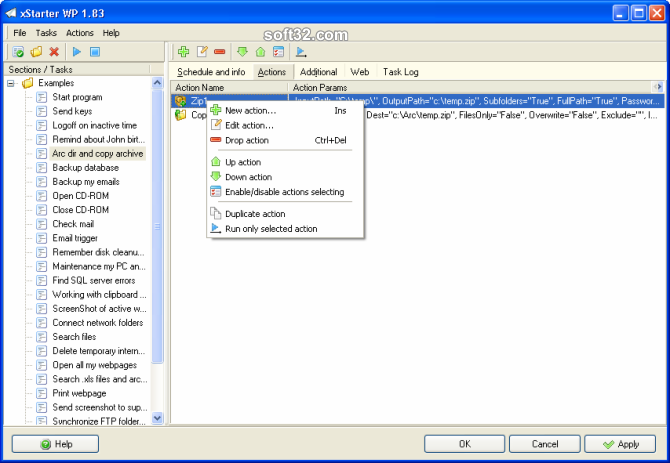Click the Apply button

click(x=620, y=444)
